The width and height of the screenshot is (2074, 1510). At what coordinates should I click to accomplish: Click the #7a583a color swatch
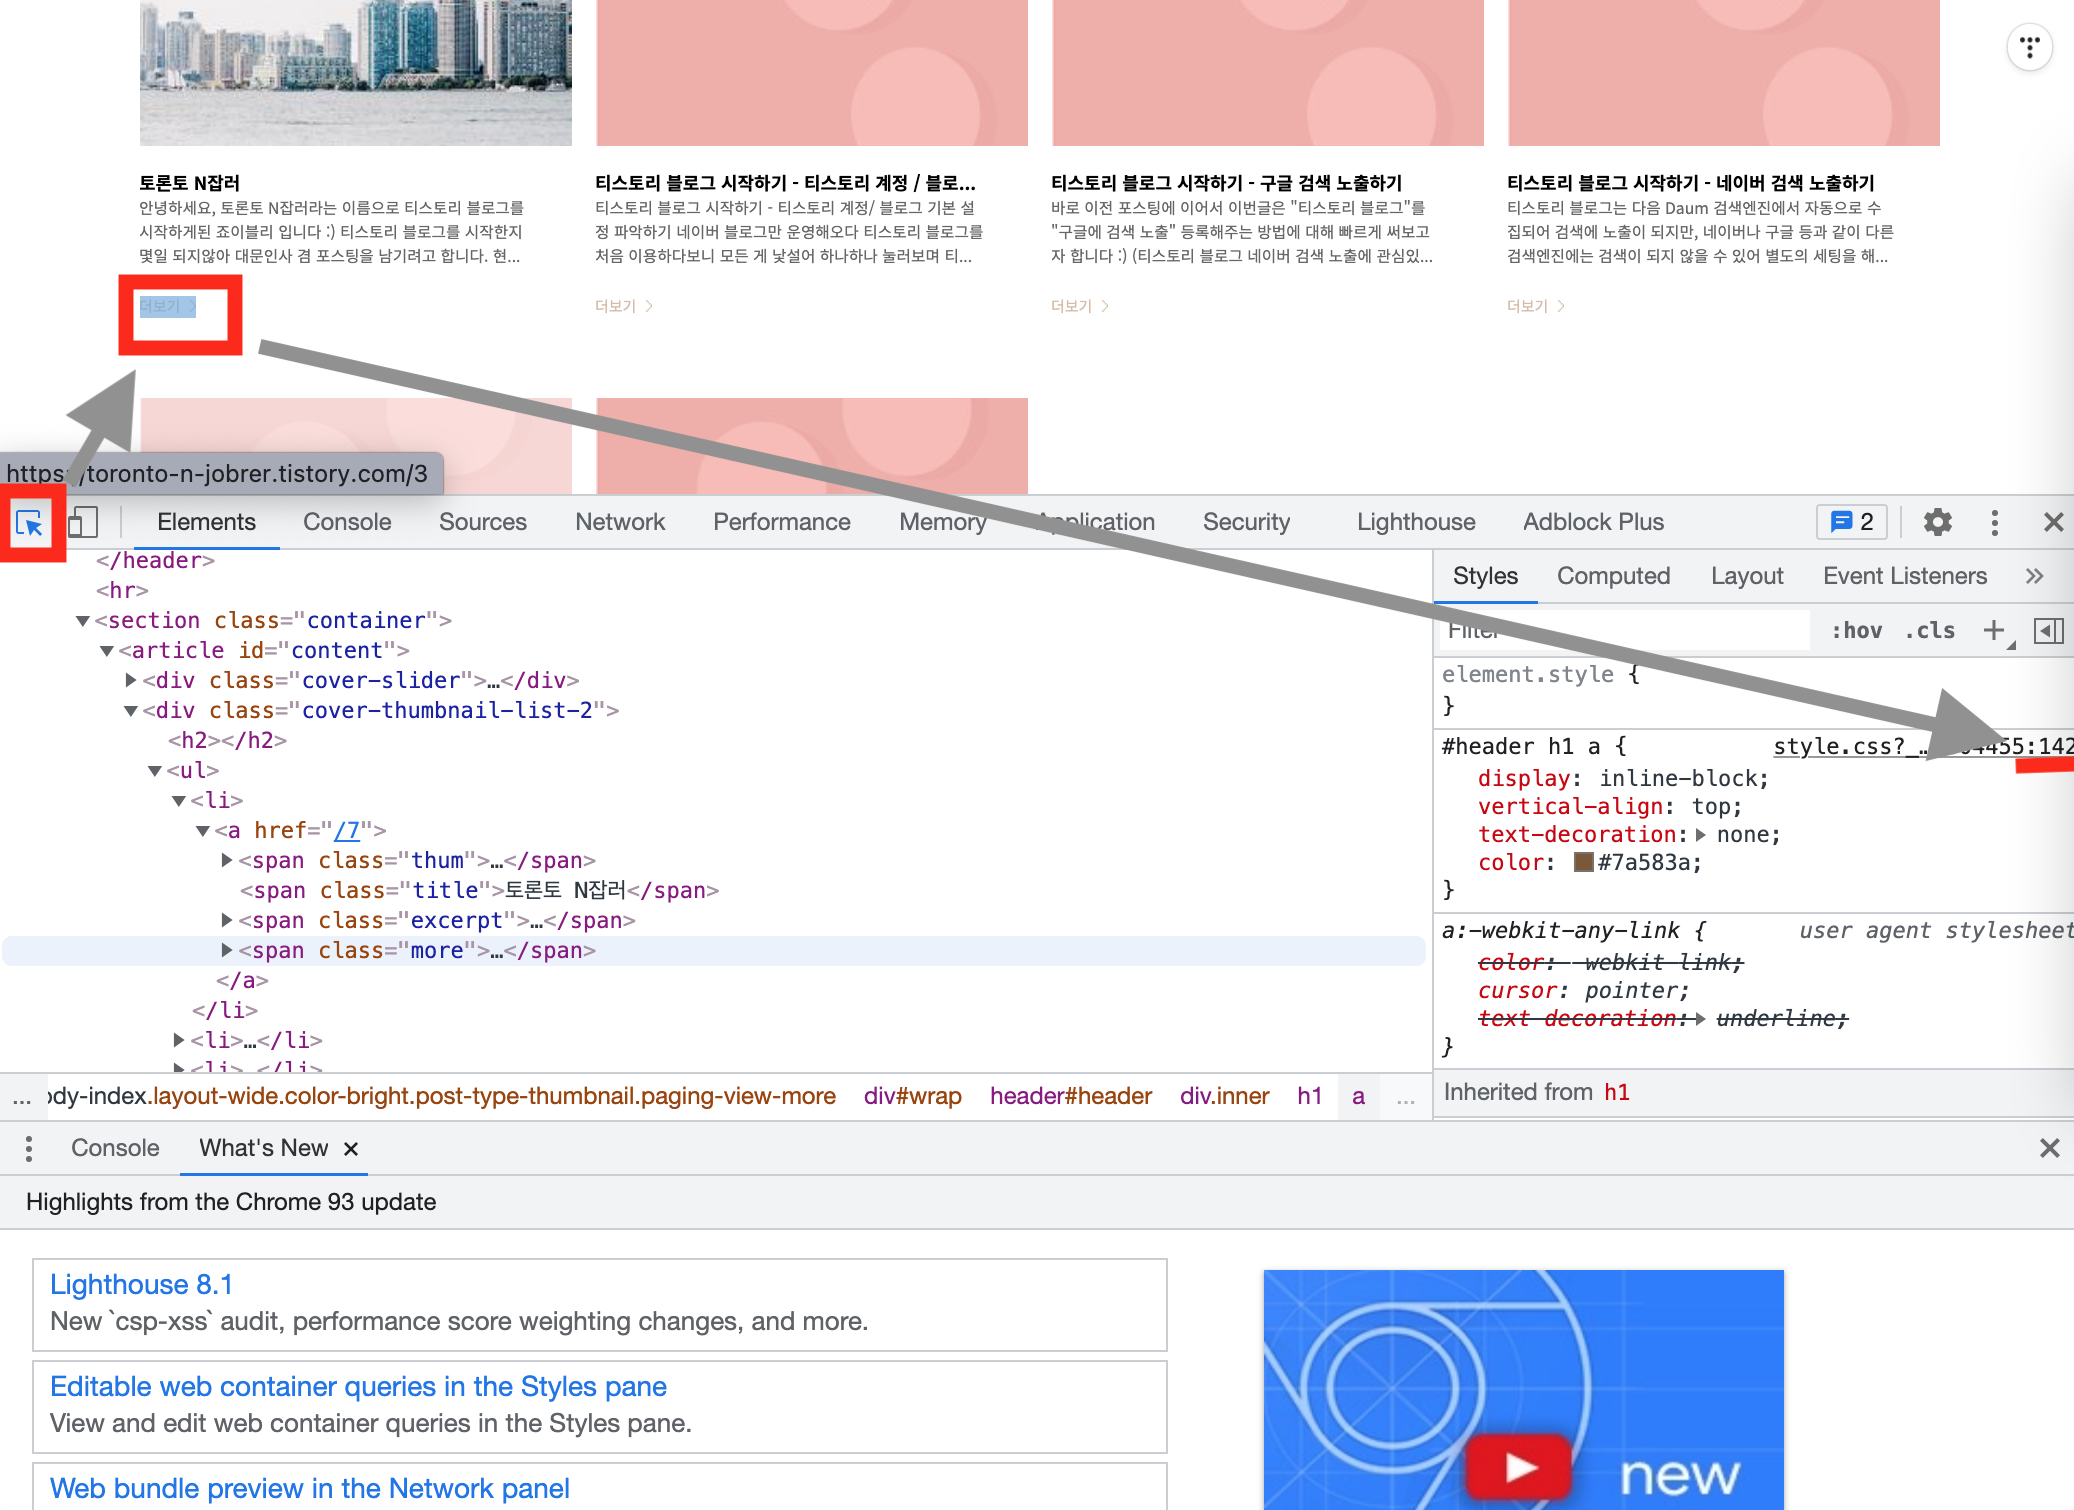(x=1583, y=862)
